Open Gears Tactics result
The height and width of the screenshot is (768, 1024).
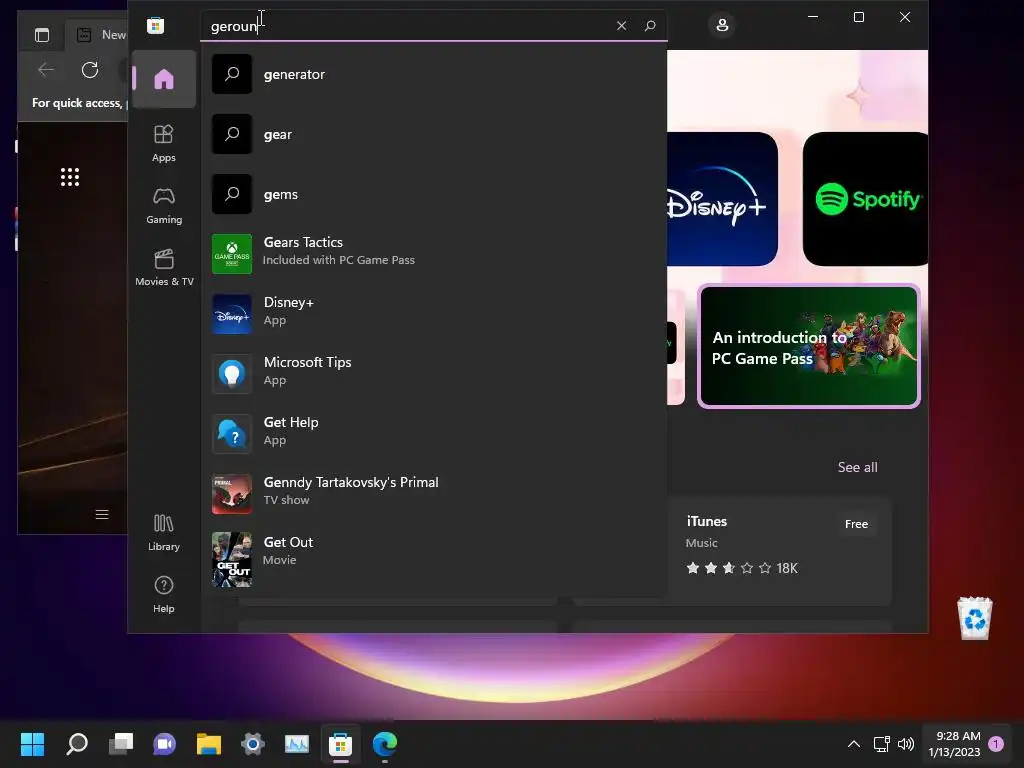click(x=434, y=253)
